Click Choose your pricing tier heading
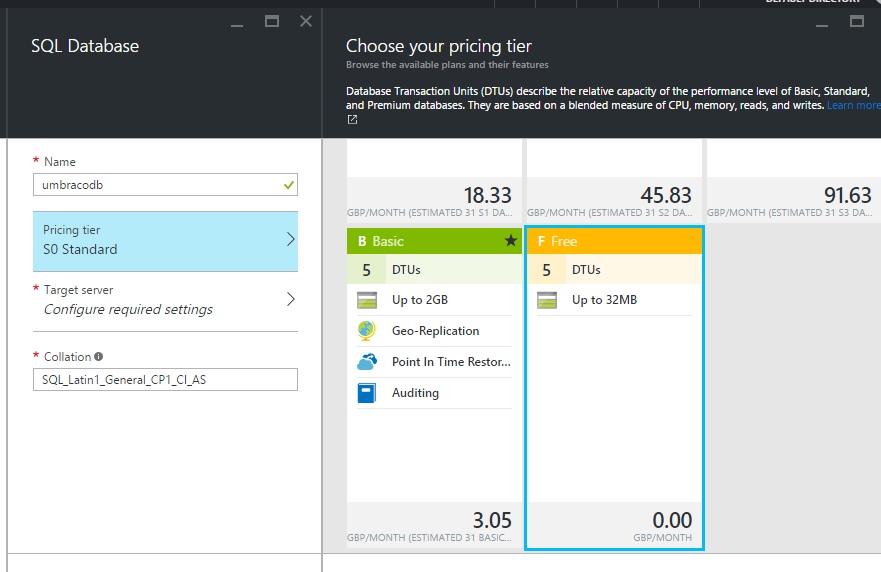Viewport: 881px width, 572px height. [x=439, y=46]
